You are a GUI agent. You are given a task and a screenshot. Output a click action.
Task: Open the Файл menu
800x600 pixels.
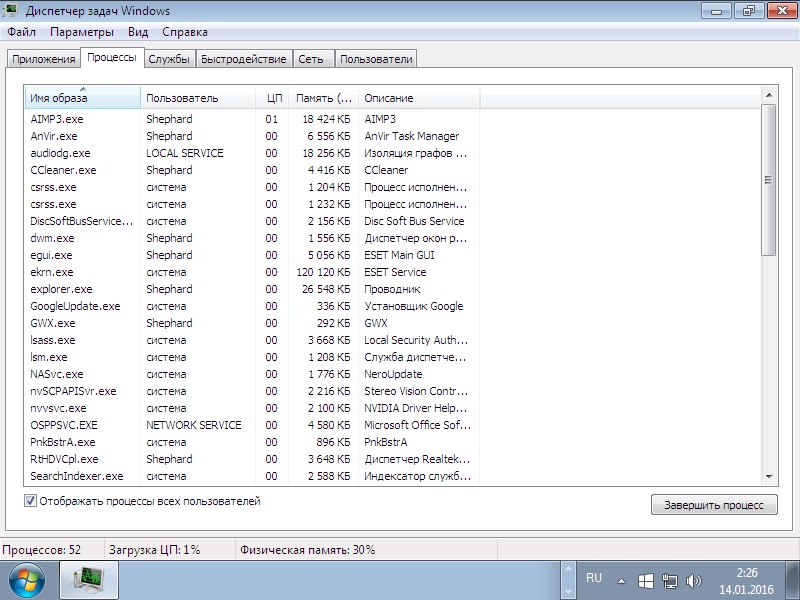click(x=21, y=32)
